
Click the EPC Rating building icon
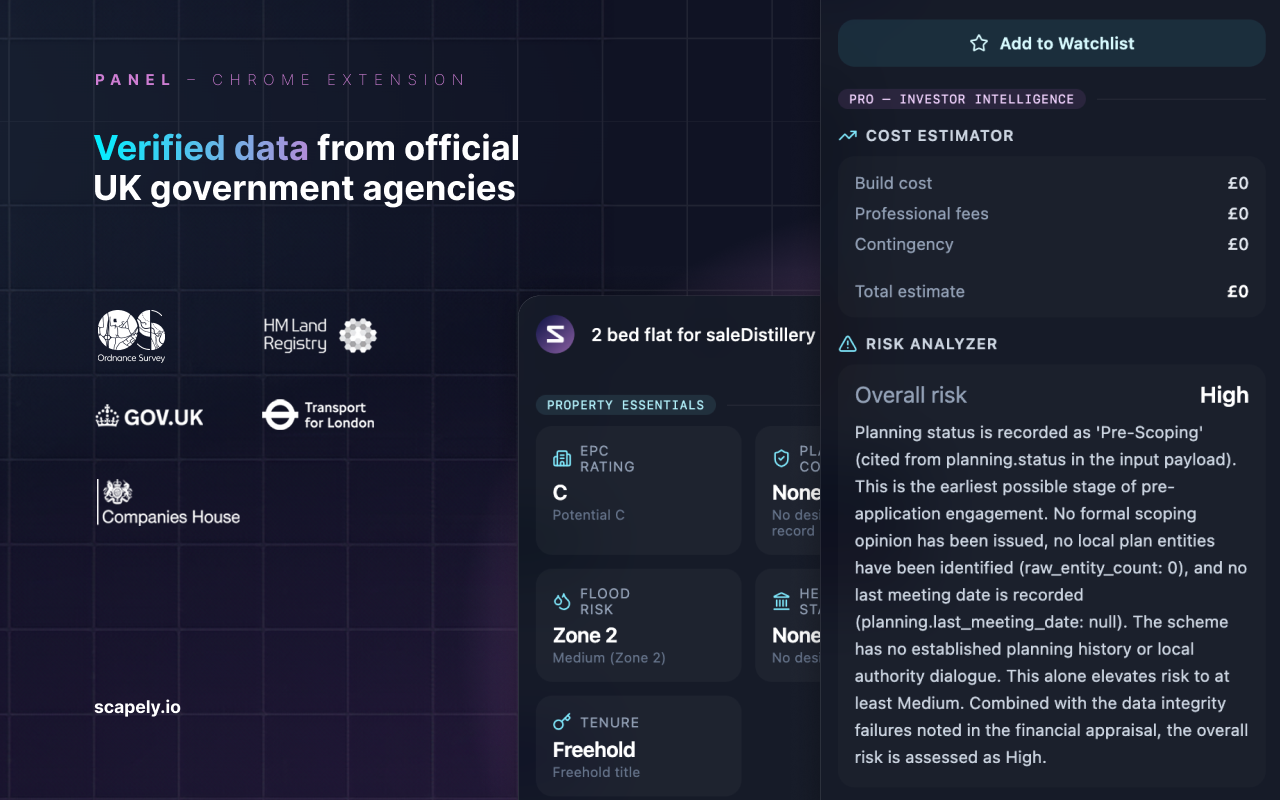[562, 459]
